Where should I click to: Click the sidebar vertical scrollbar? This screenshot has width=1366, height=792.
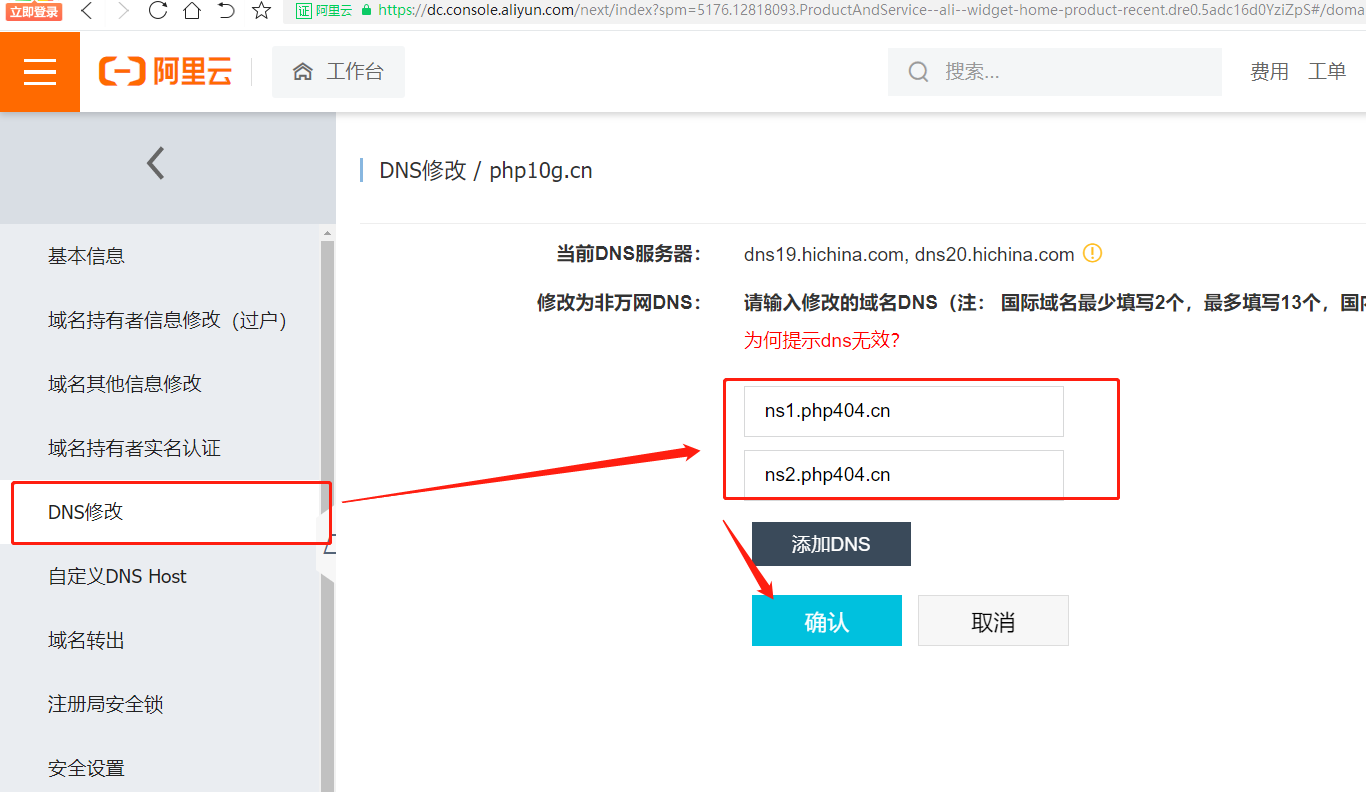[327, 508]
